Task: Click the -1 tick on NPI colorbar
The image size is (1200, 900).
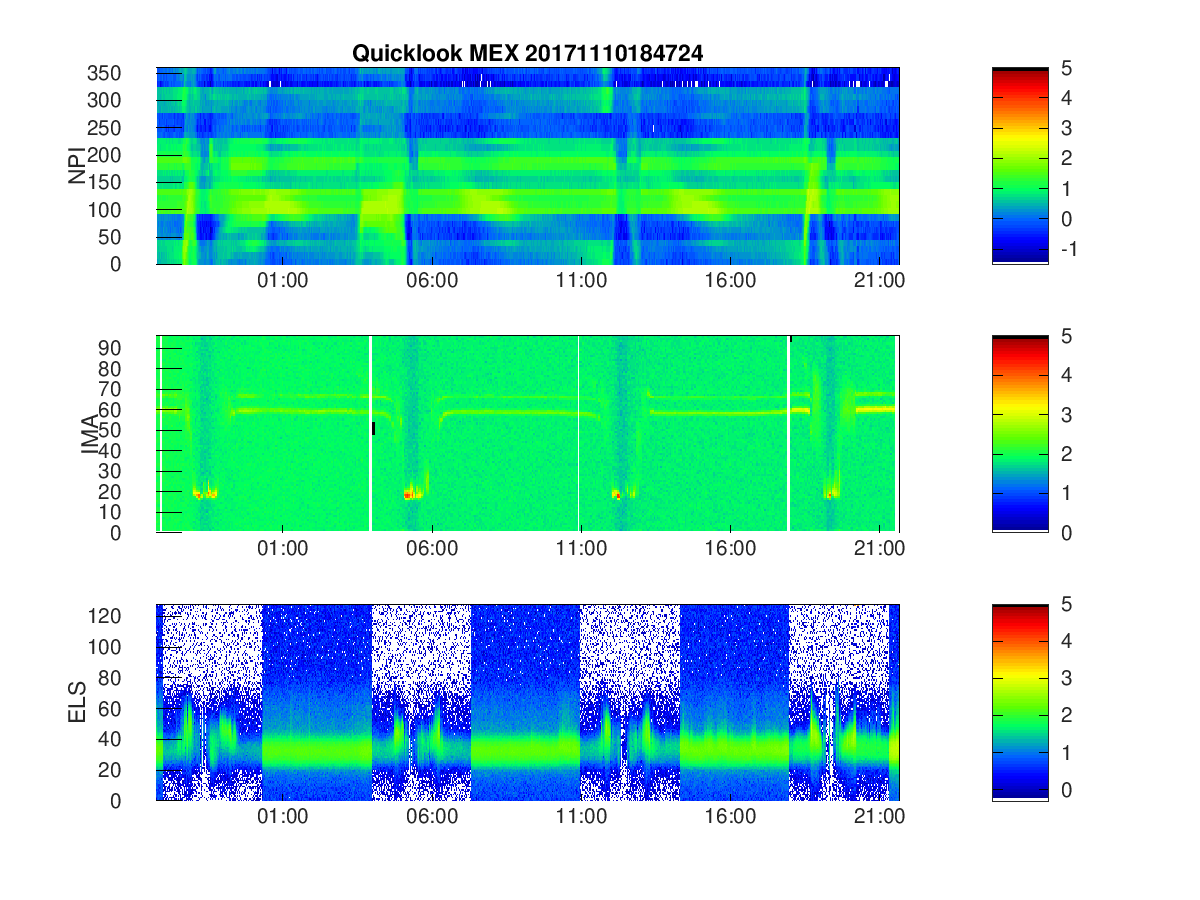Action: point(1067,248)
